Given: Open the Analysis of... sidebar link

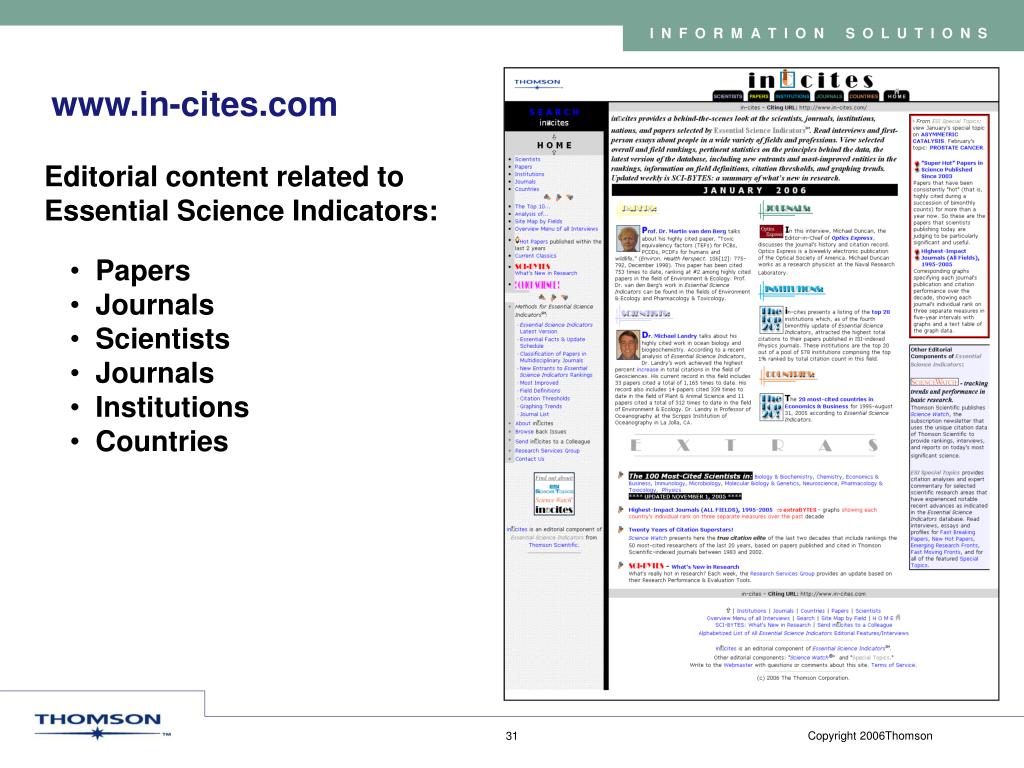Looking at the screenshot, I should point(531,214).
